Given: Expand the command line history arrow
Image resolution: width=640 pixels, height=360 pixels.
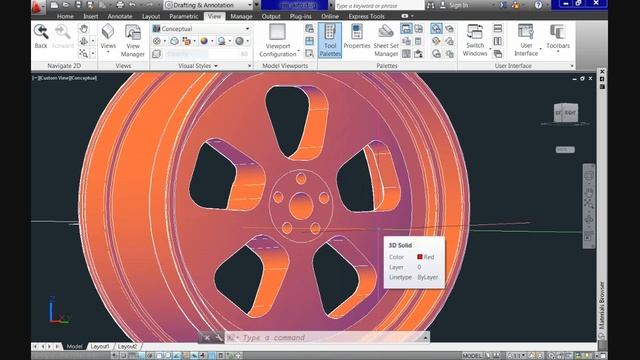Looking at the screenshot, I should [x=425, y=338].
